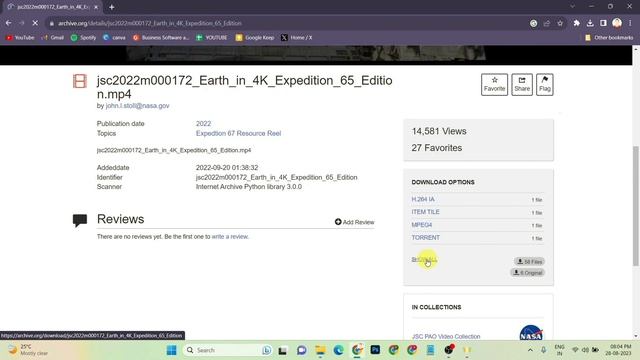Image resolution: width=640 pixels, height=360 pixels.
Task: Toggle the browser side panel icon
Action: 603,23
